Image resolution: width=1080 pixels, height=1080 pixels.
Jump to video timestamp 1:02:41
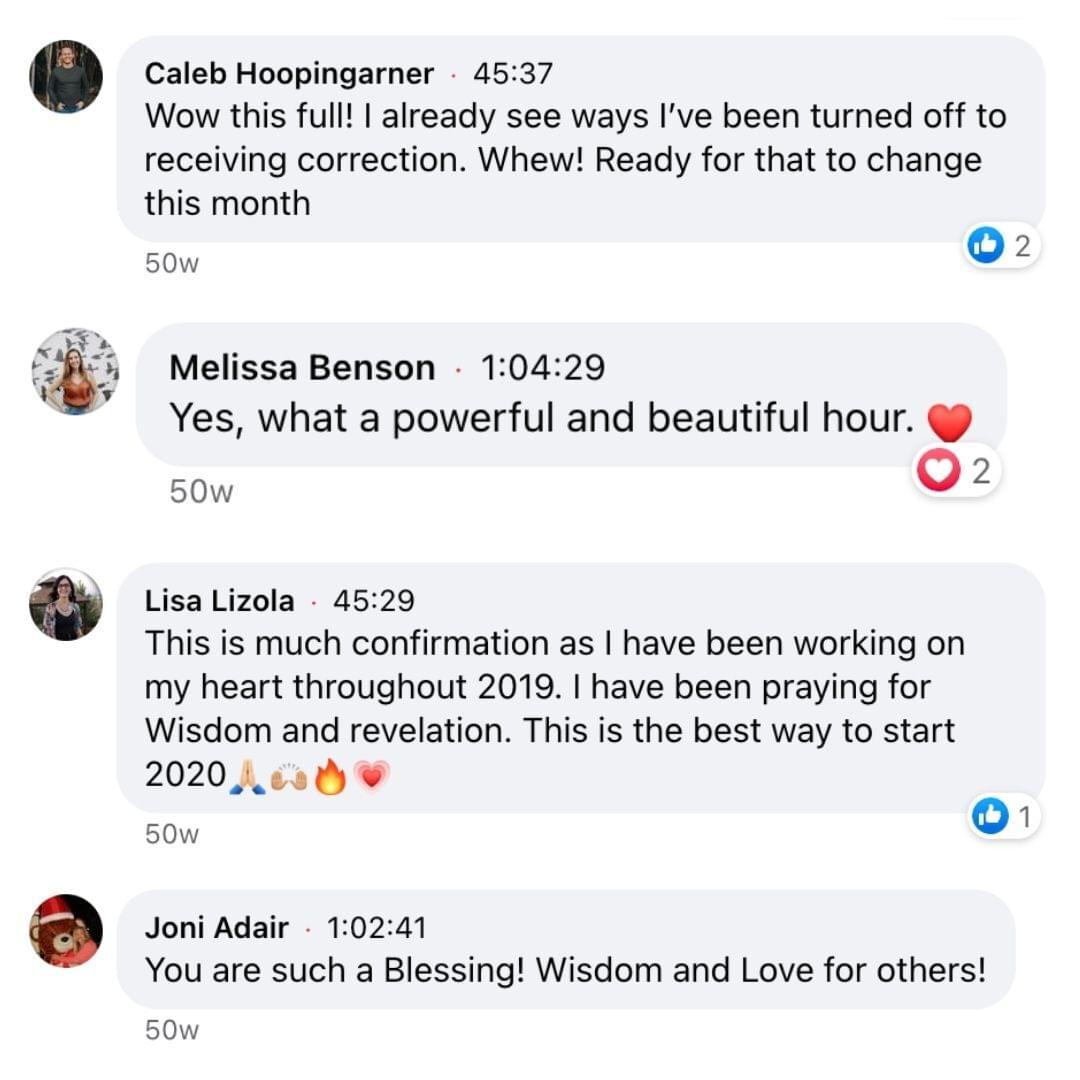(376, 928)
